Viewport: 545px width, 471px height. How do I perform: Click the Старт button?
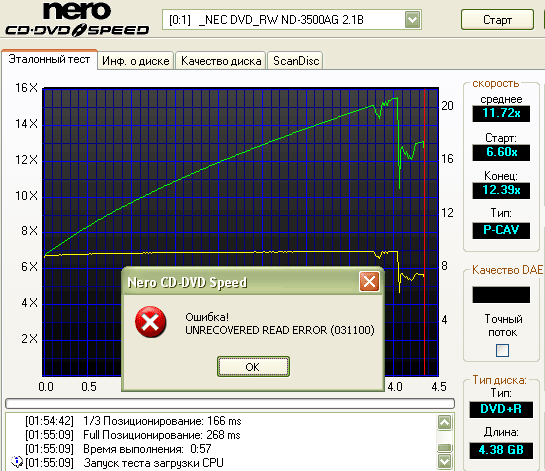[x=497, y=20]
